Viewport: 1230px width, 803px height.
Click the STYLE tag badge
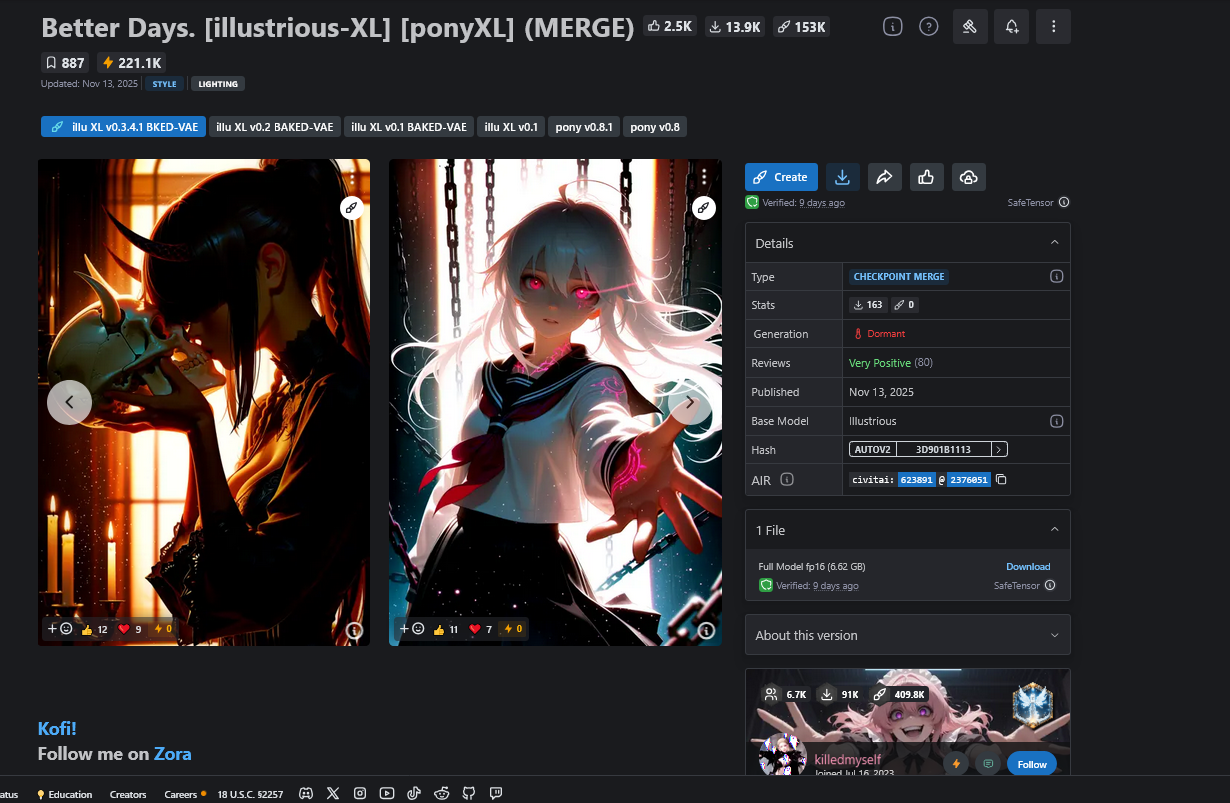pos(165,84)
